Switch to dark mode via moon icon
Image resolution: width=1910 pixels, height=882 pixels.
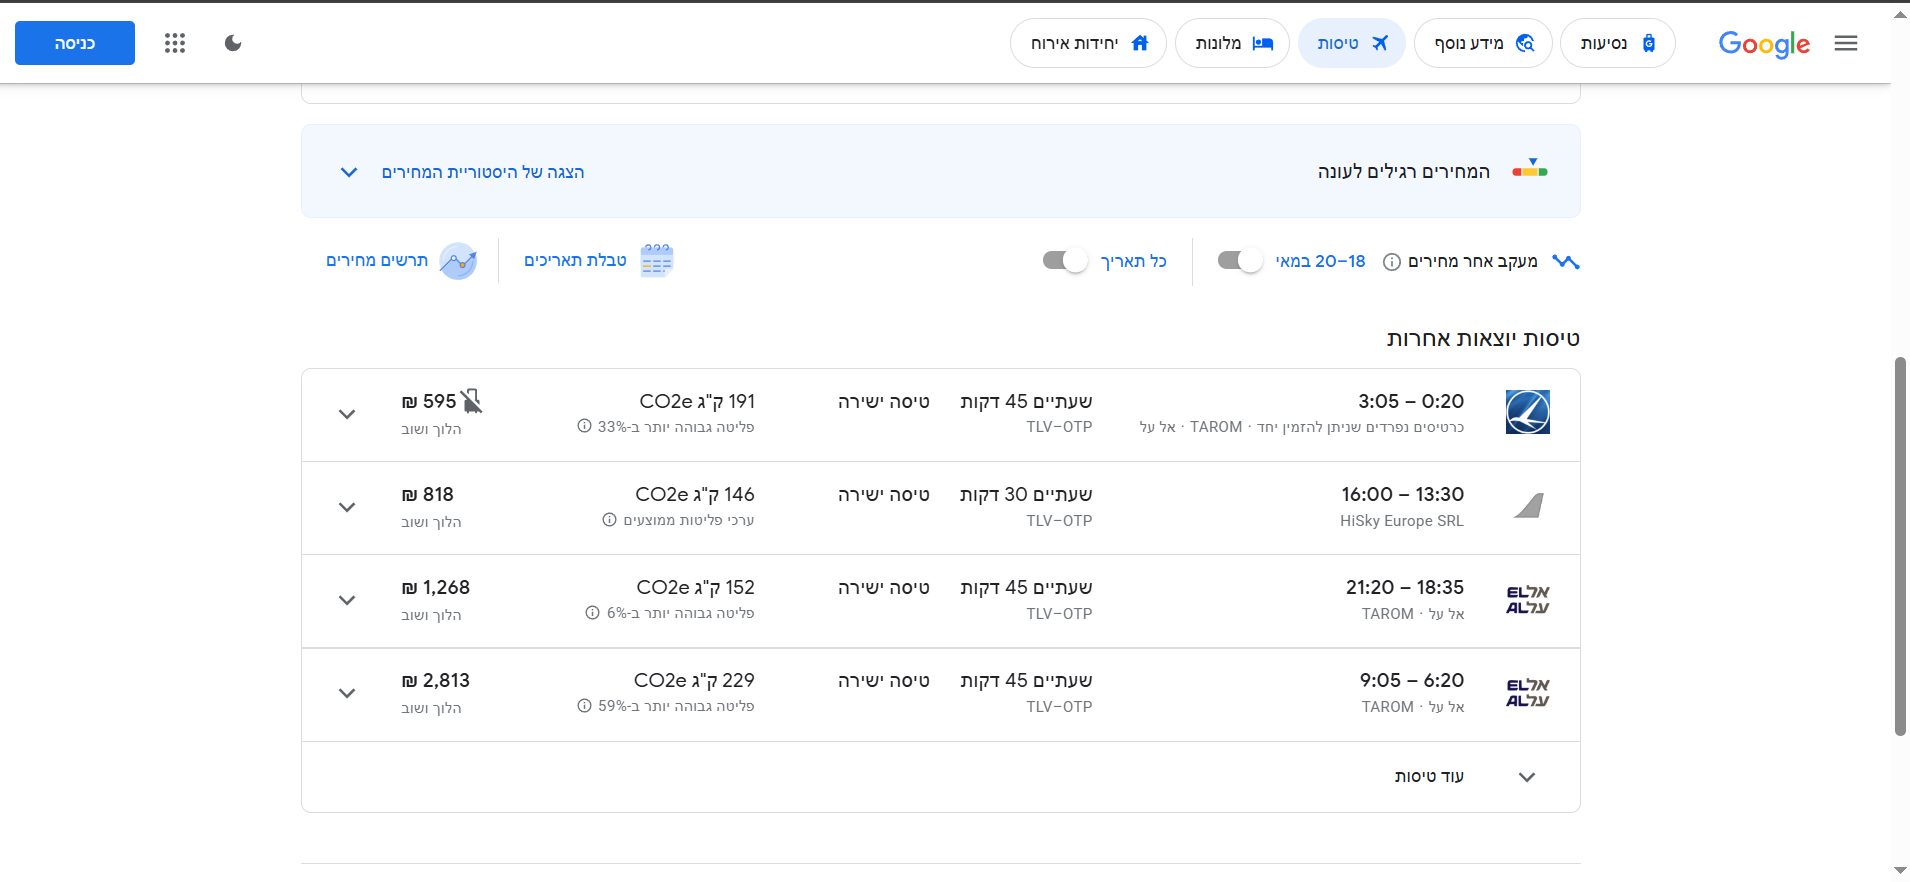(x=233, y=43)
